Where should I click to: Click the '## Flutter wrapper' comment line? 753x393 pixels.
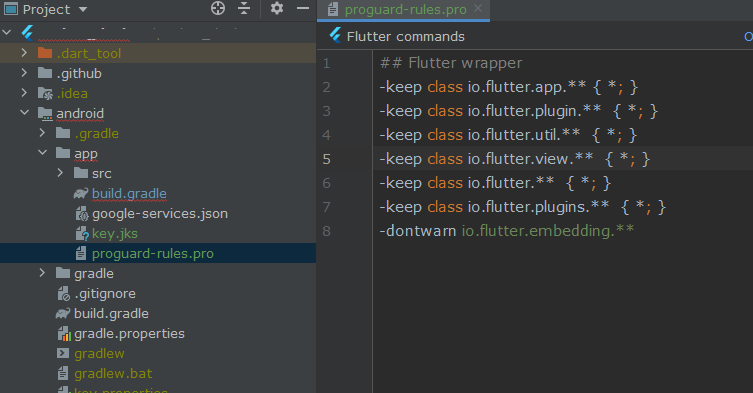click(x=450, y=63)
